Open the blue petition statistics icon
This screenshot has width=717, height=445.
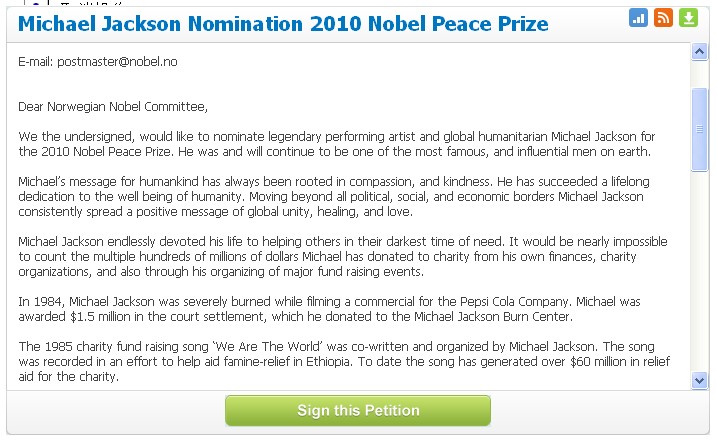click(638, 18)
